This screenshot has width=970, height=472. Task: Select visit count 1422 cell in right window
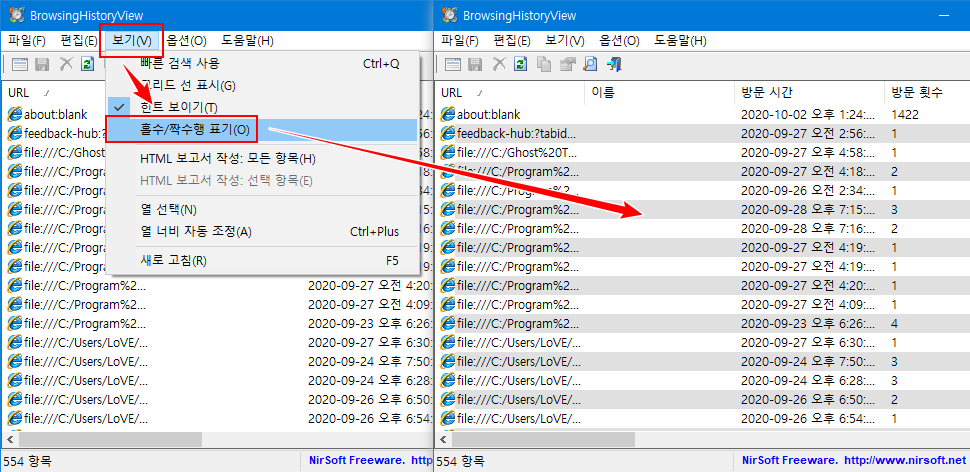tap(905, 114)
